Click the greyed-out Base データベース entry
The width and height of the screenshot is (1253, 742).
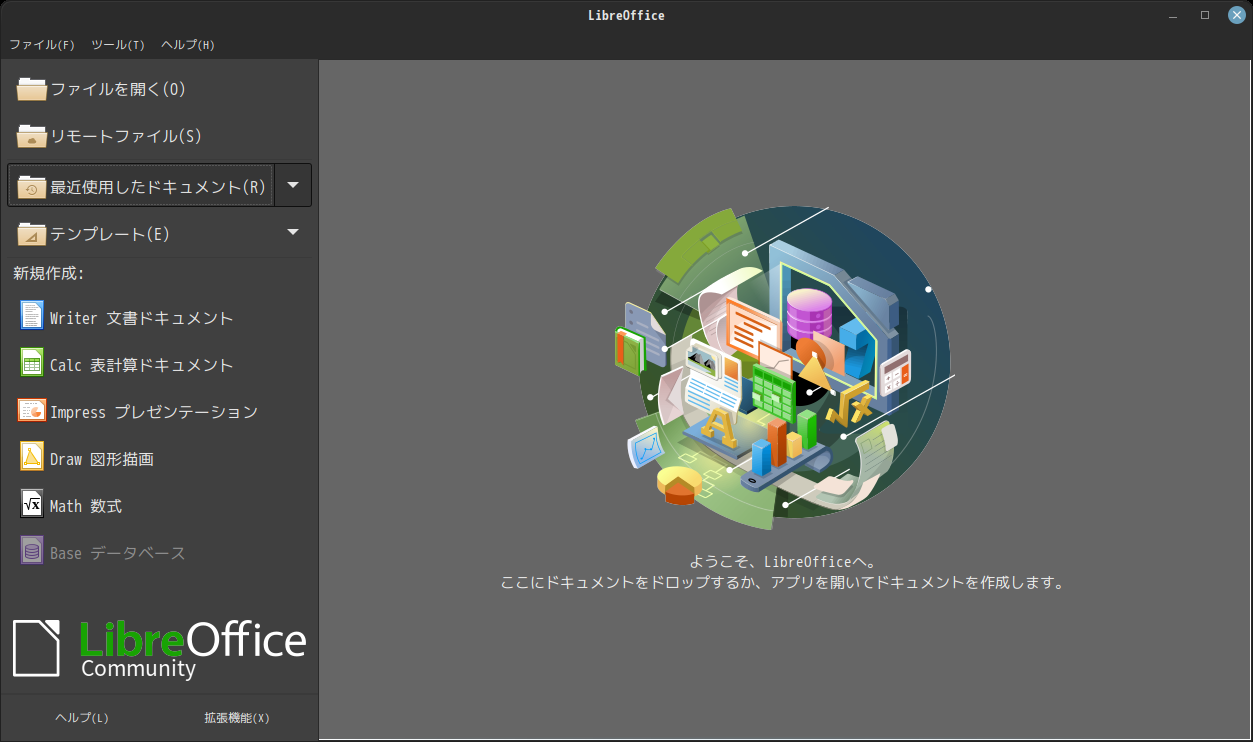(x=160, y=552)
